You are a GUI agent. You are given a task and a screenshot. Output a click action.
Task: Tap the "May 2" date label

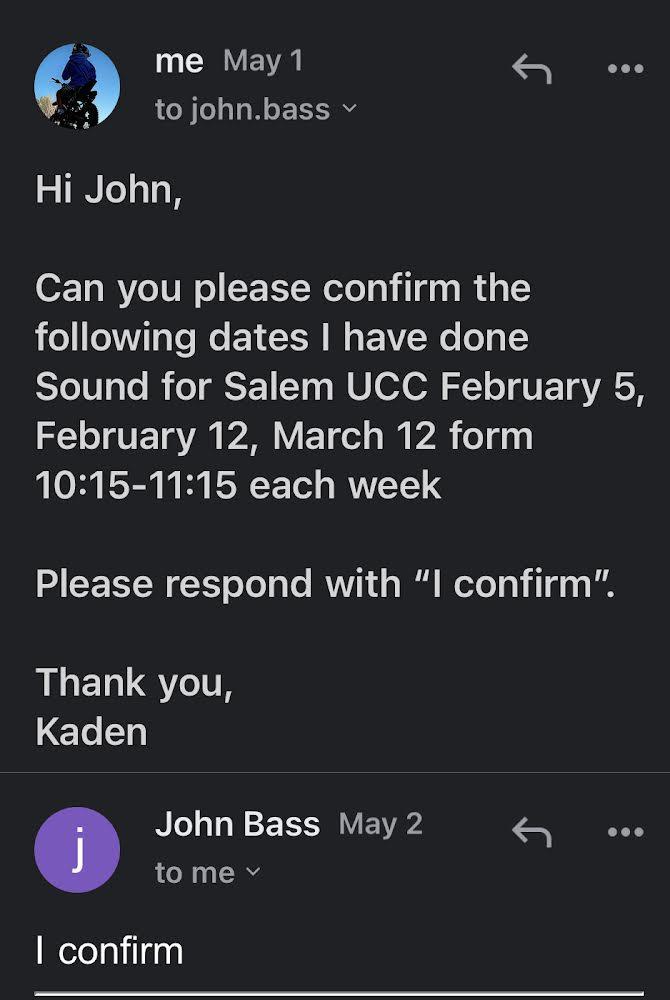click(x=381, y=824)
